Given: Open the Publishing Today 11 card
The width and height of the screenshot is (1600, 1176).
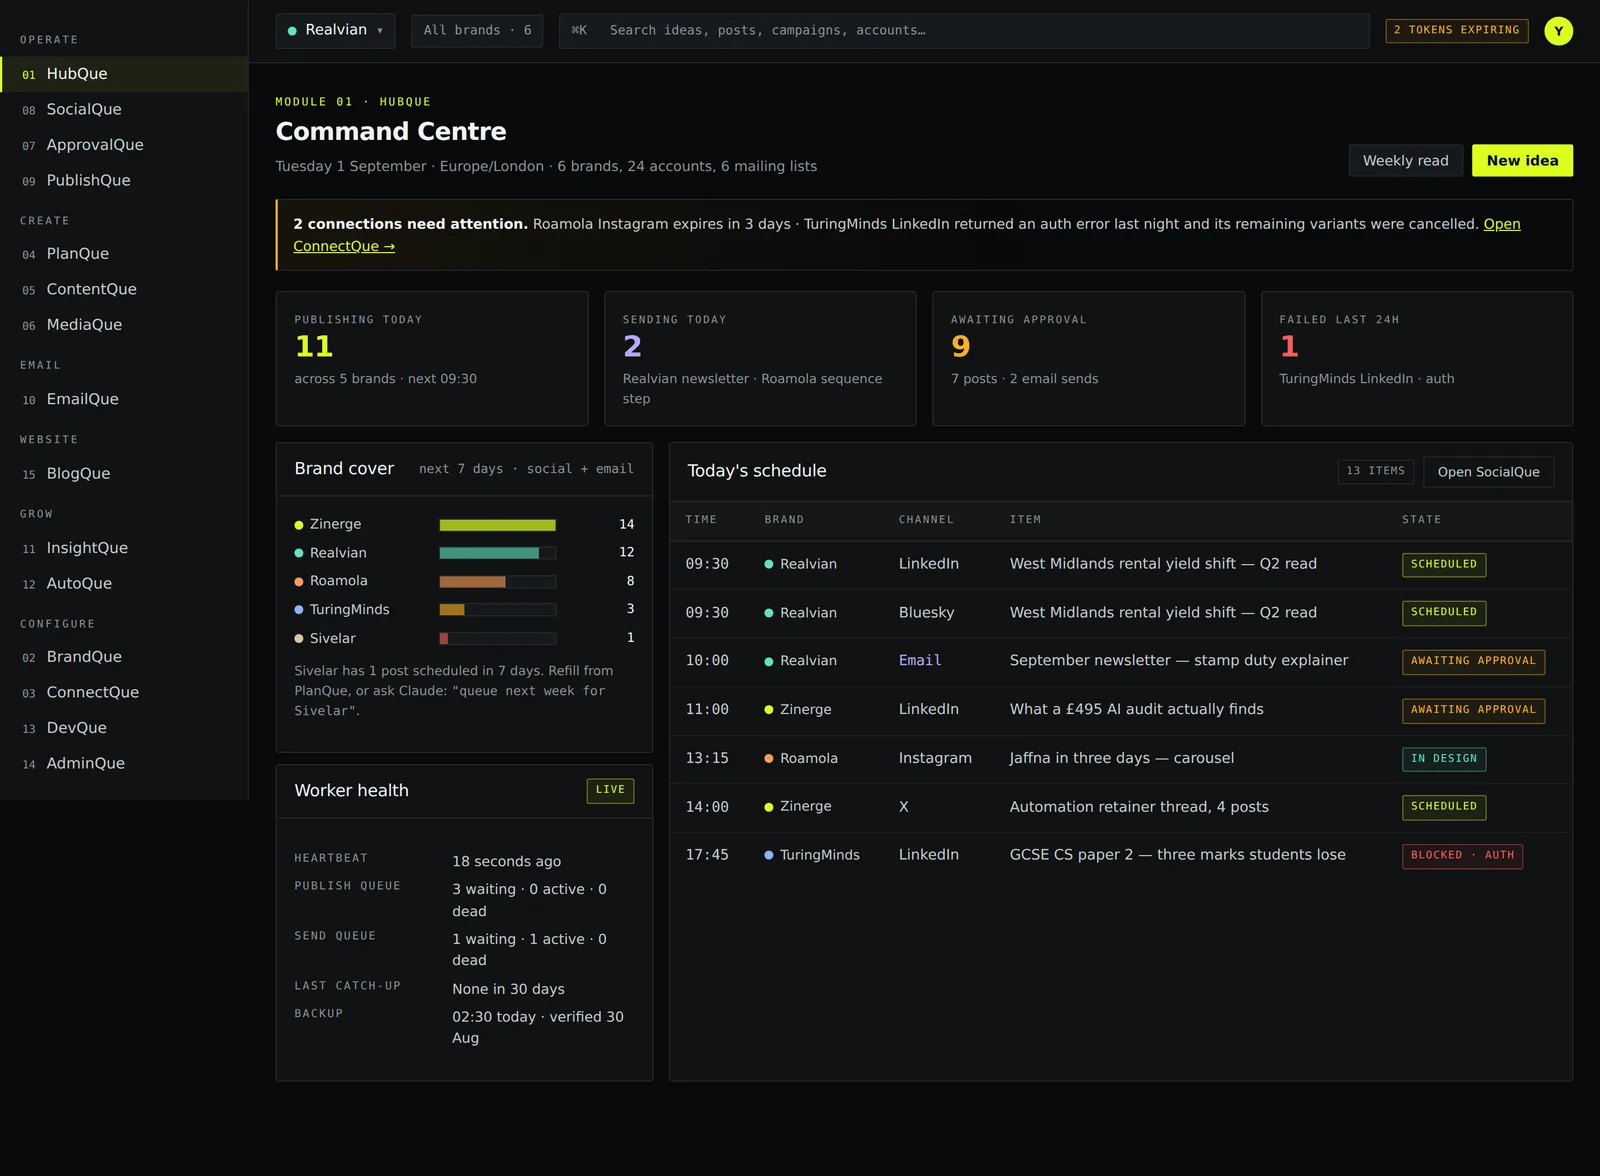Looking at the screenshot, I should tap(432, 359).
